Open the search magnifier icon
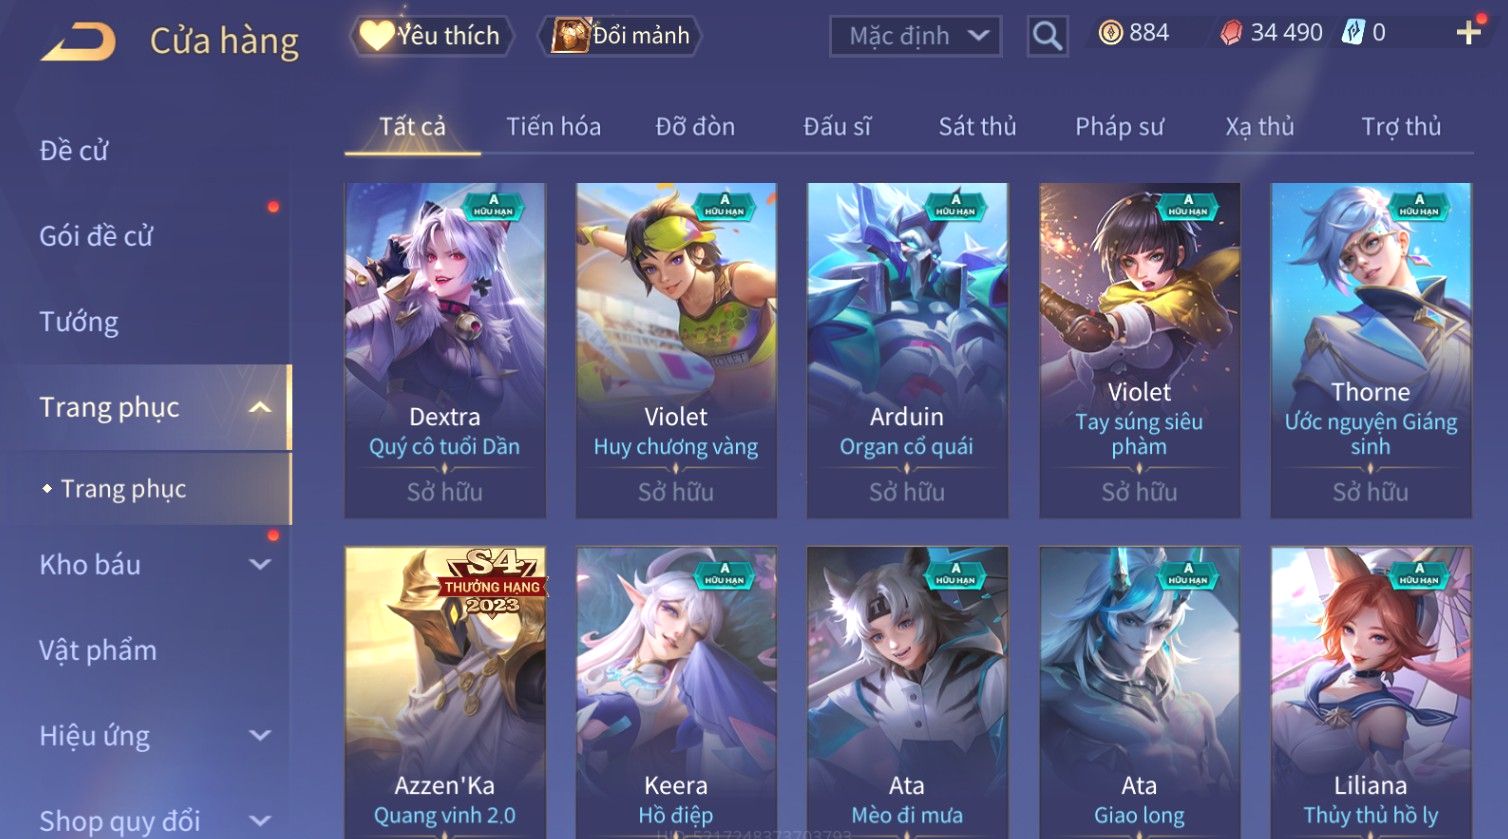Viewport: 1508px width, 839px height. [1047, 36]
